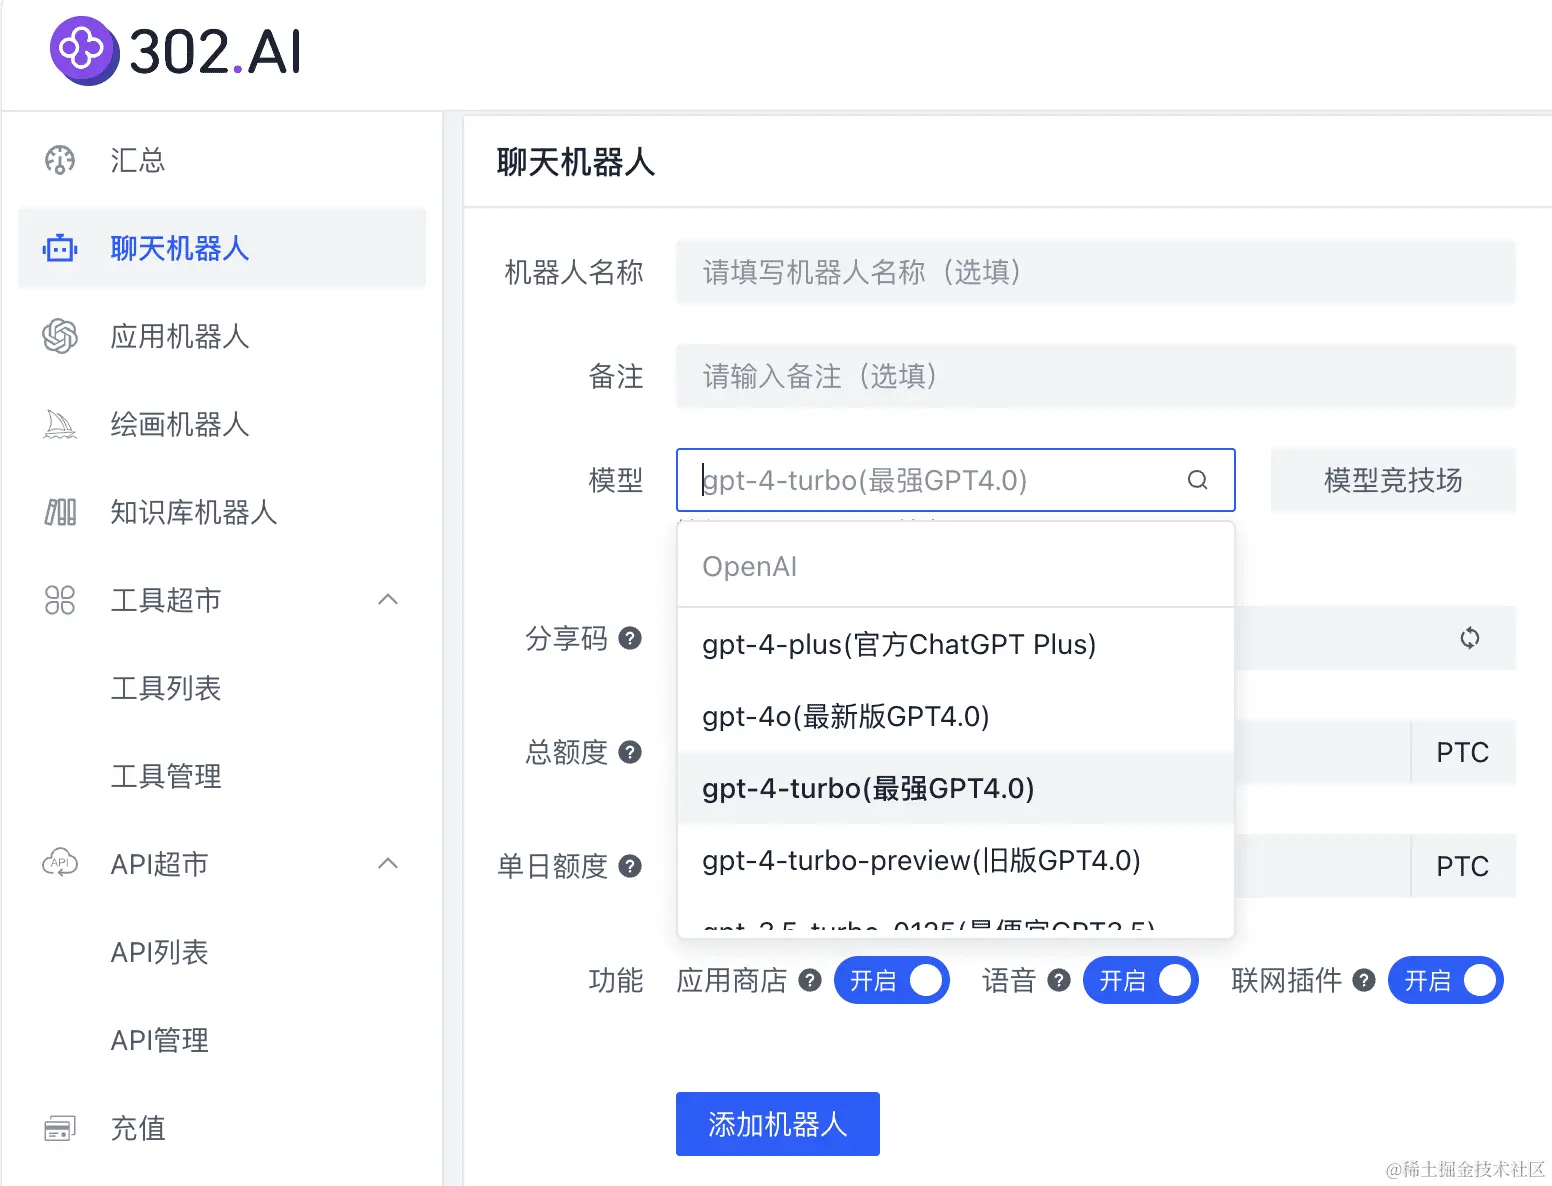
Task: Select gpt-4-plus(官方ChatGPT Plus) option
Action: [x=955, y=644]
